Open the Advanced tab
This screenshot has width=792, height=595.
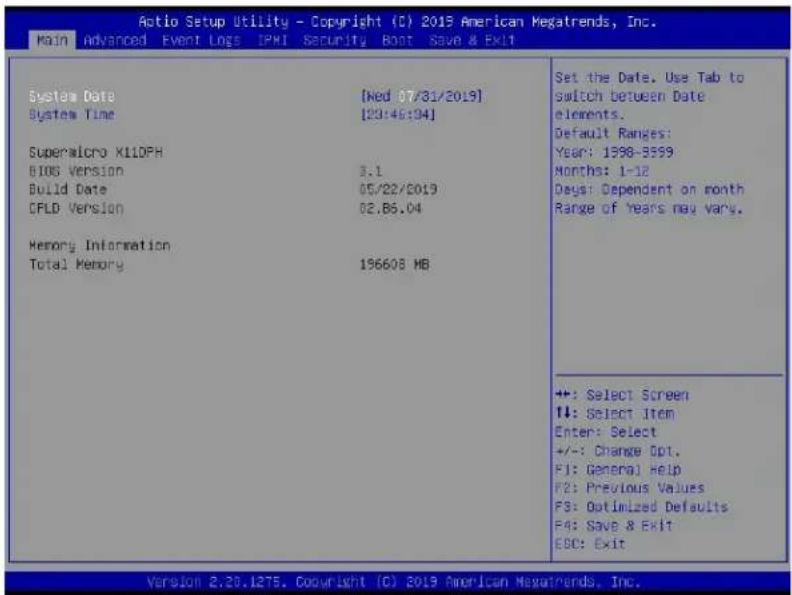115,40
